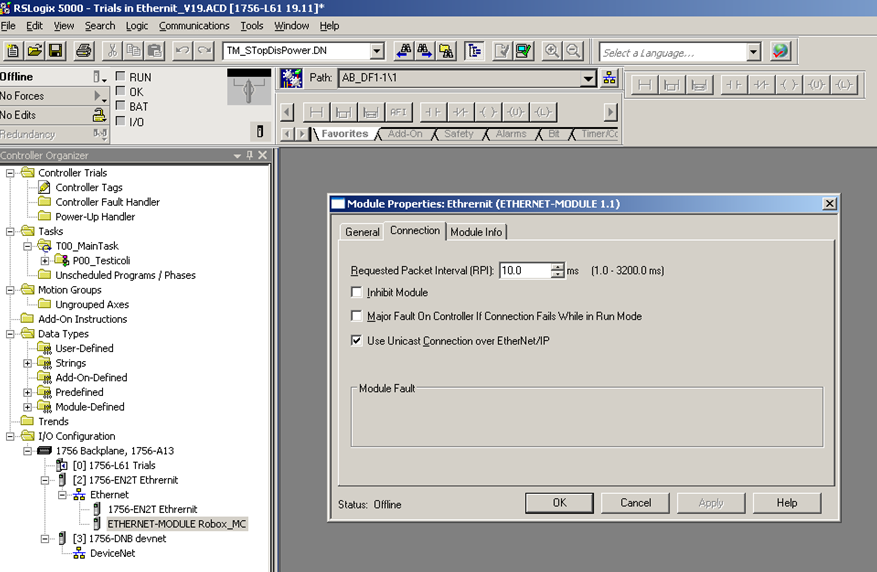Open the Select a Language dropdown
Screen dimensions: 877x572
pyautogui.click(x=753, y=53)
